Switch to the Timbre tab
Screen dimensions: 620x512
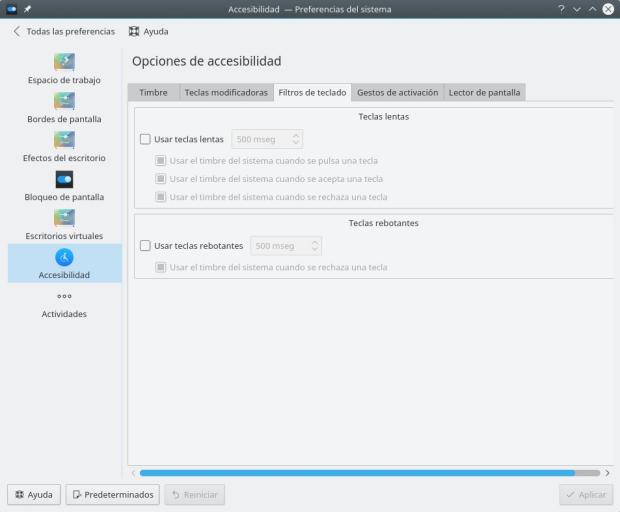(153, 92)
